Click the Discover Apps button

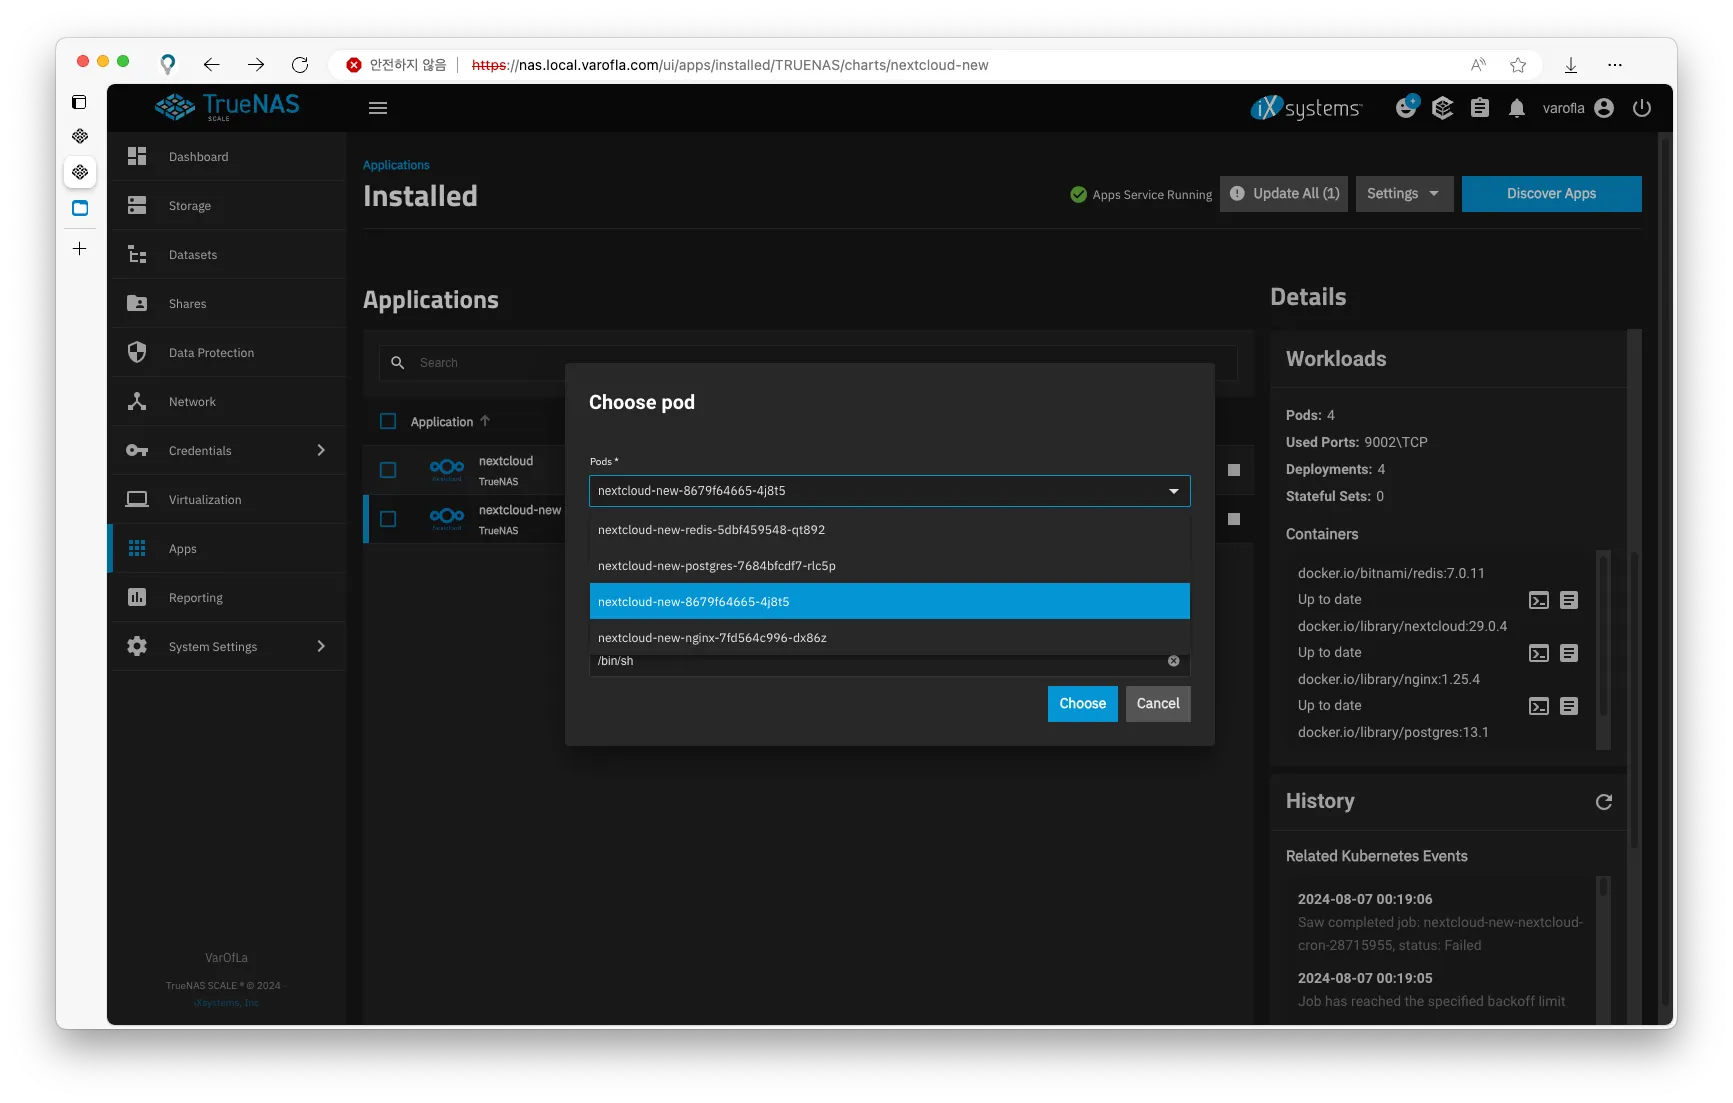(1552, 194)
